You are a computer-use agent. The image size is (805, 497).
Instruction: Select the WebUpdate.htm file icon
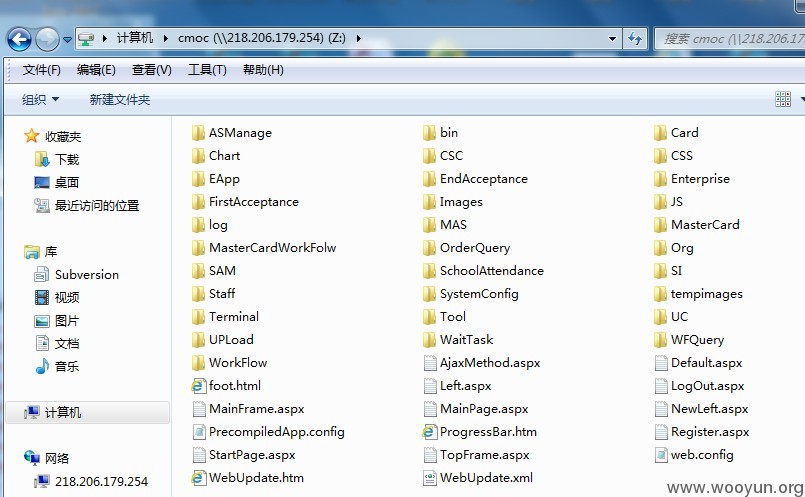coord(198,478)
